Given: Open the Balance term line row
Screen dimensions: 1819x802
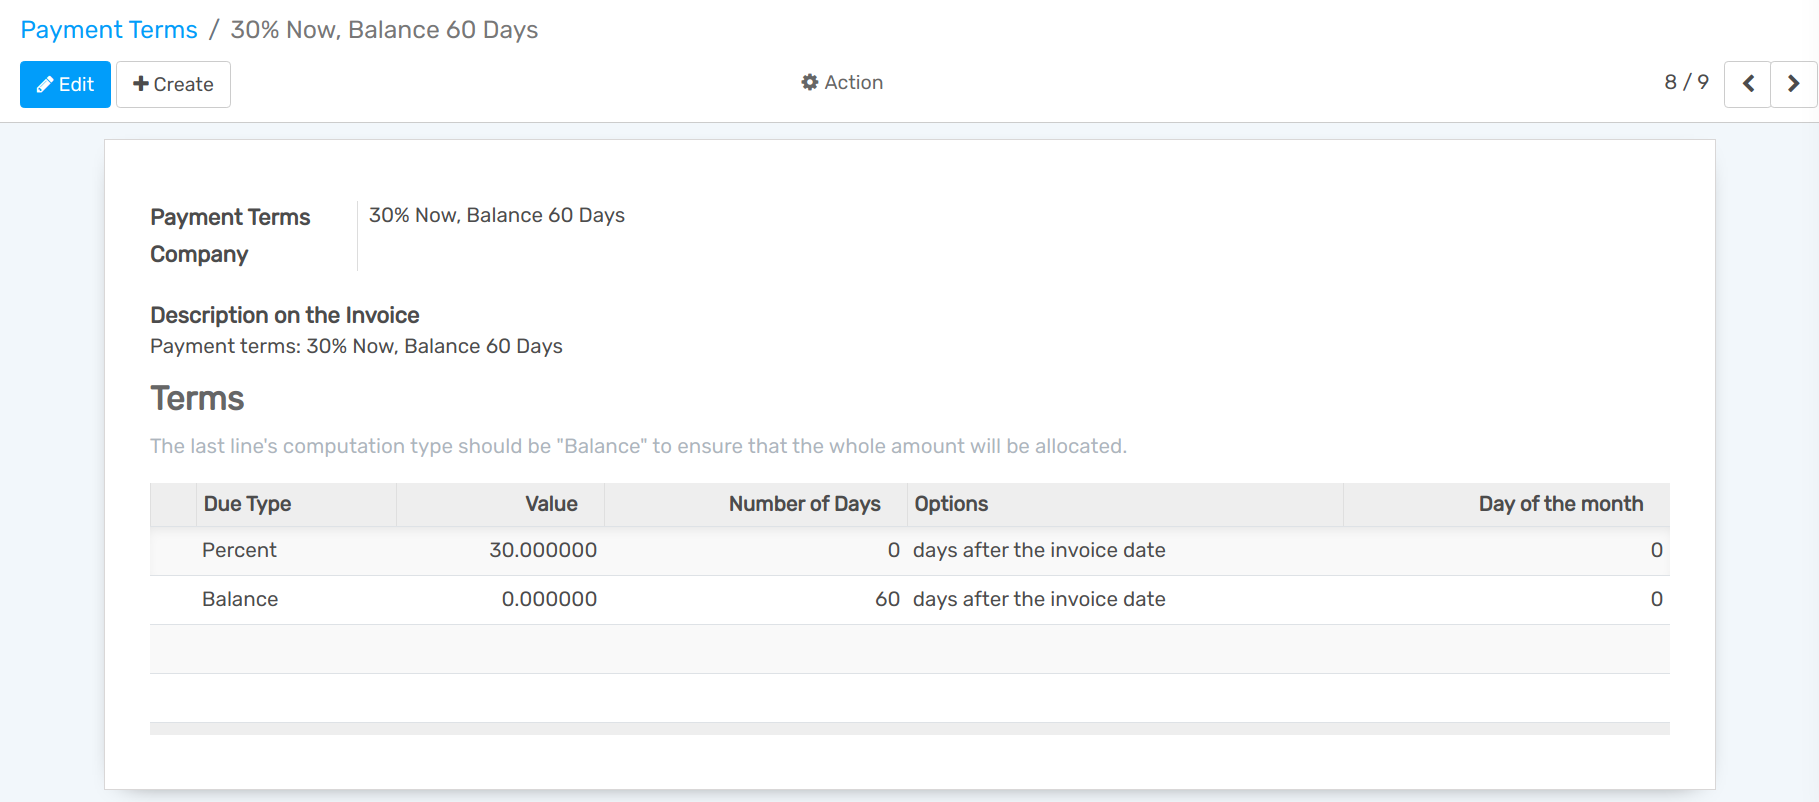Looking at the screenshot, I should click(240, 599).
